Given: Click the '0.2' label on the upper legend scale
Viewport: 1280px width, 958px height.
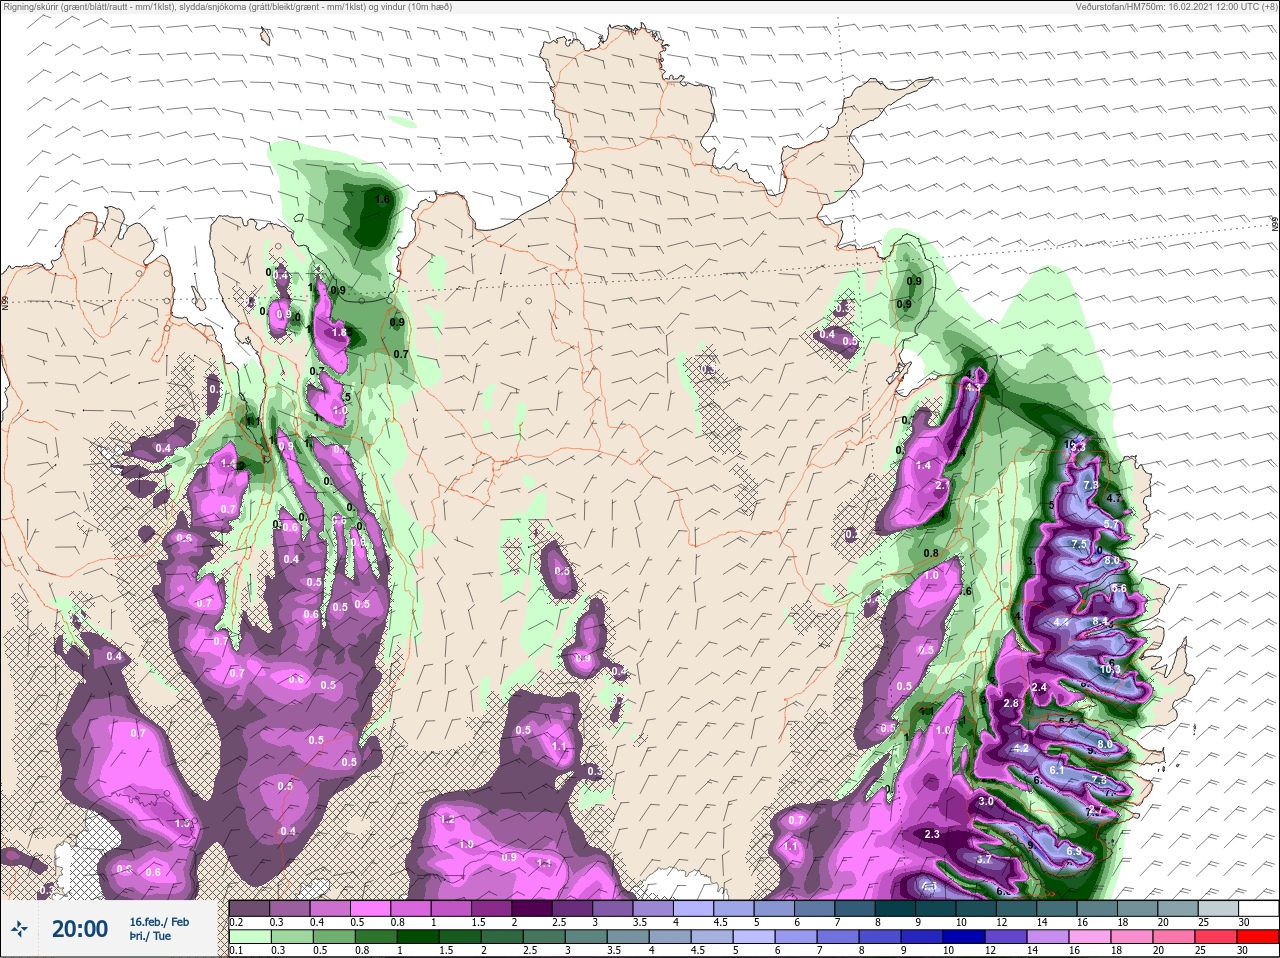Looking at the screenshot, I should (236, 922).
